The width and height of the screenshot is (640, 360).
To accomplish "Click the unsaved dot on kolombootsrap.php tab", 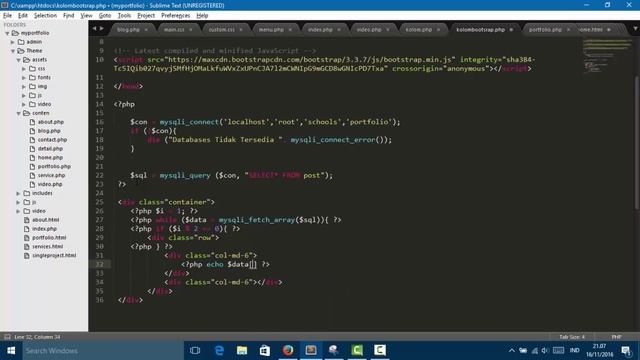I will tap(511, 30).
